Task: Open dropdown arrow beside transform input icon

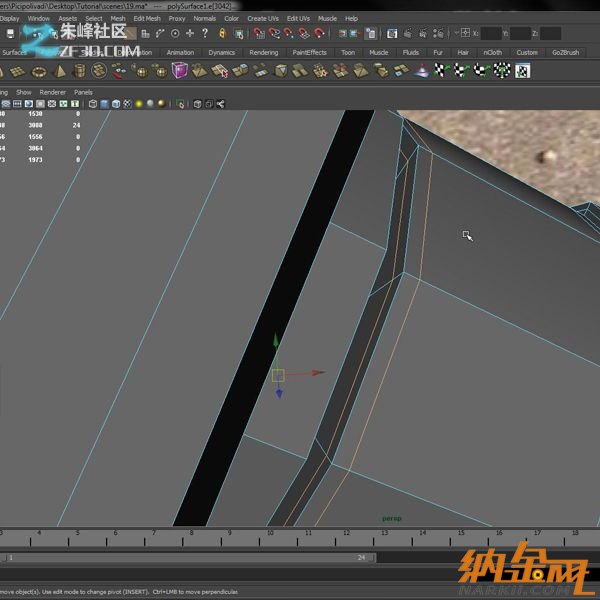Action: click(457, 33)
